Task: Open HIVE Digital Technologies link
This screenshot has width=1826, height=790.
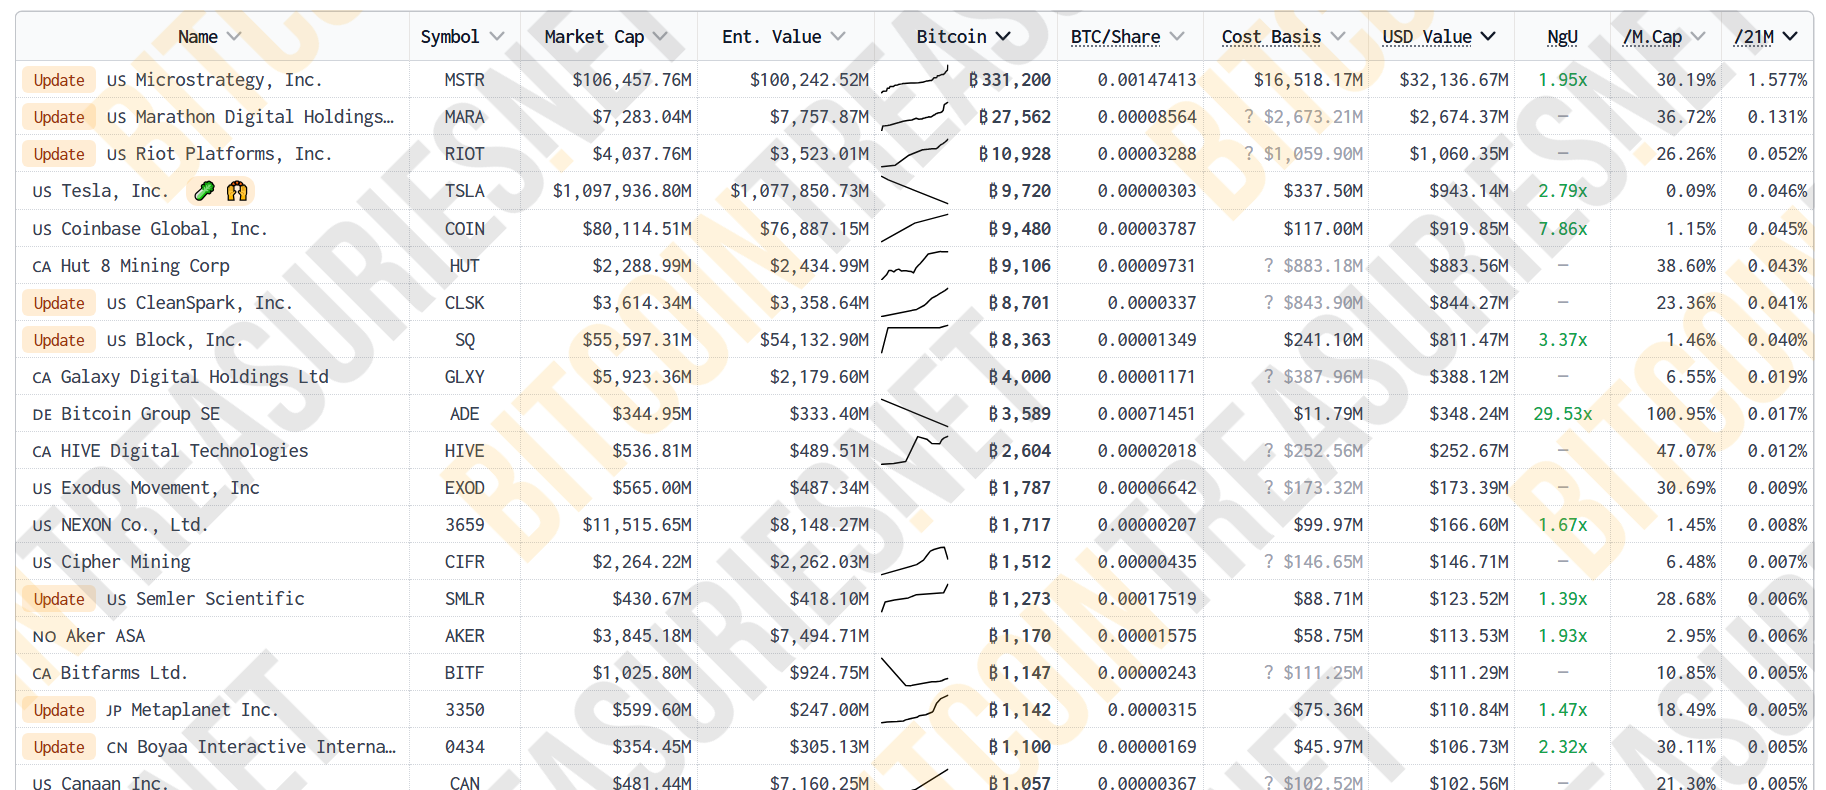Action: click(185, 451)
